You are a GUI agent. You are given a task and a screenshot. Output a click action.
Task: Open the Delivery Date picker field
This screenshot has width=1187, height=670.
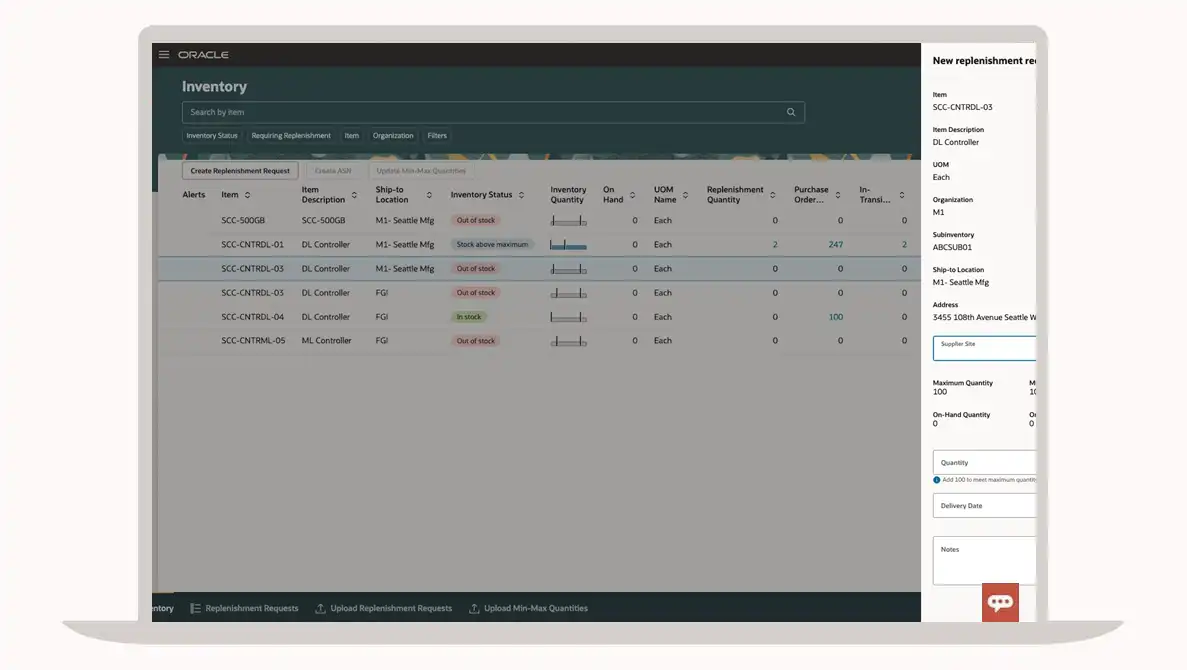coord(985,506)
